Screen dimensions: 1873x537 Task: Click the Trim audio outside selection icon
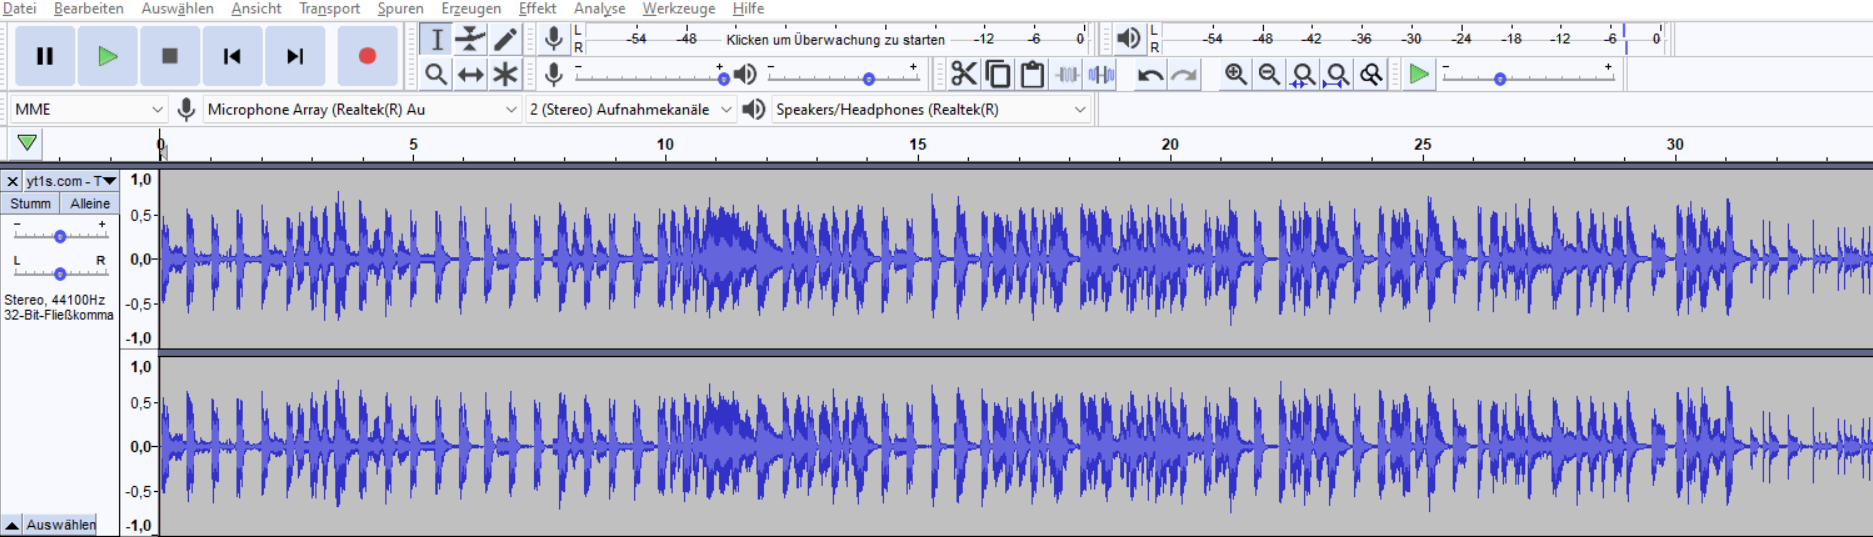(x=1067, y=75)
